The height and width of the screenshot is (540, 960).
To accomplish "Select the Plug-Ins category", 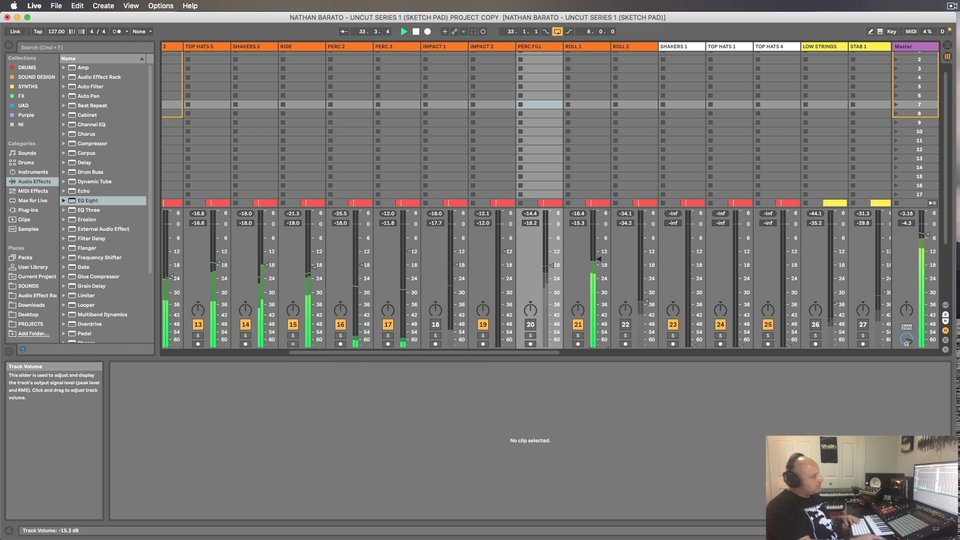I will (28, 210).
